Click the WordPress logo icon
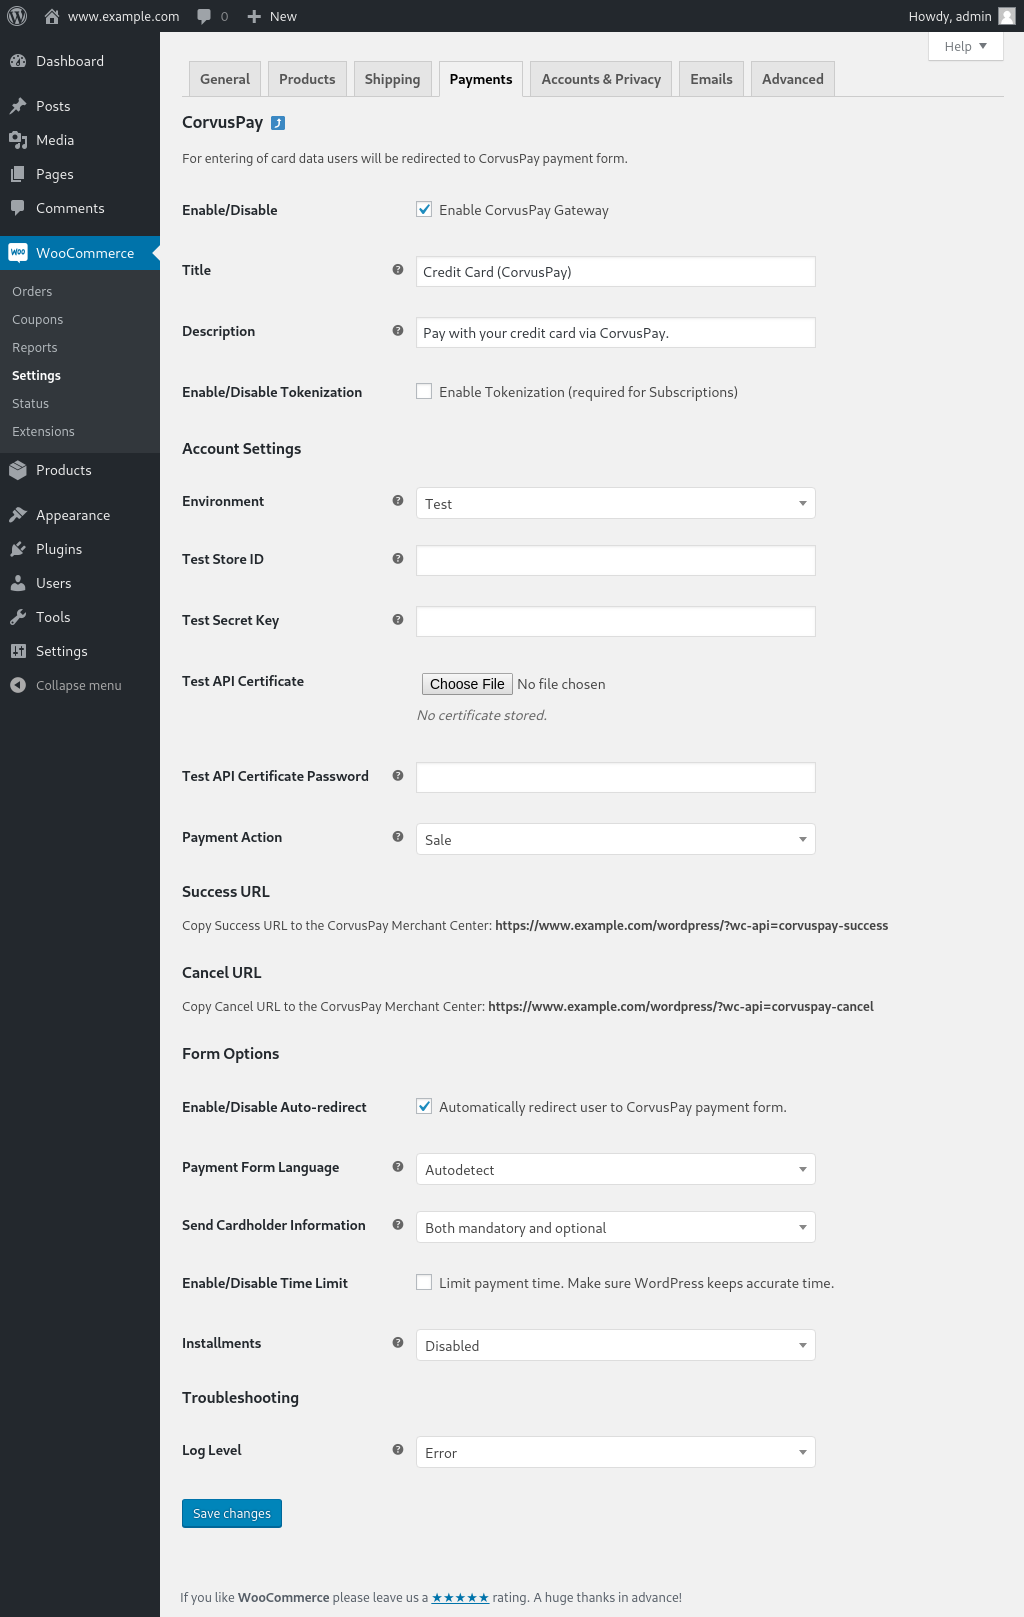 [x=17, y=16]
